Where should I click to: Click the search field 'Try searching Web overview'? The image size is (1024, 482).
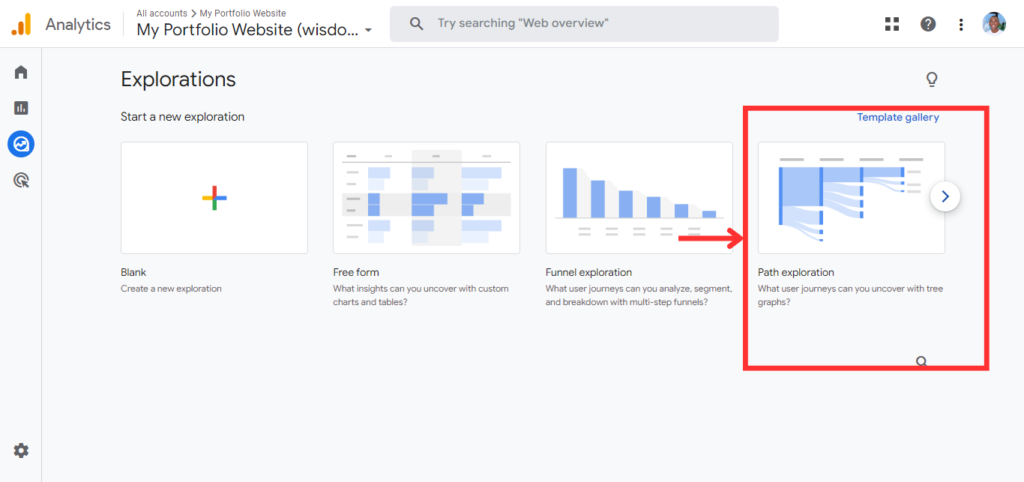(x=584, y=24)
